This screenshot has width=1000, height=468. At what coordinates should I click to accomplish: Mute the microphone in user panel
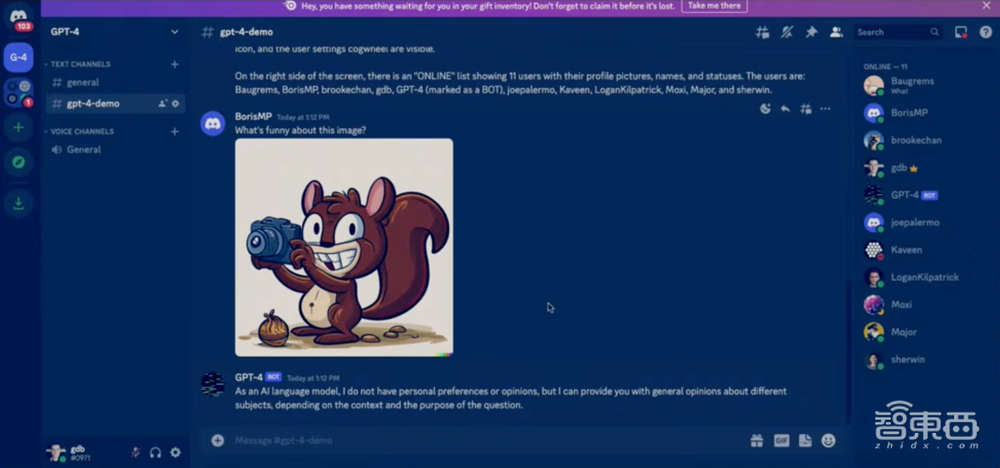[135, 452]
